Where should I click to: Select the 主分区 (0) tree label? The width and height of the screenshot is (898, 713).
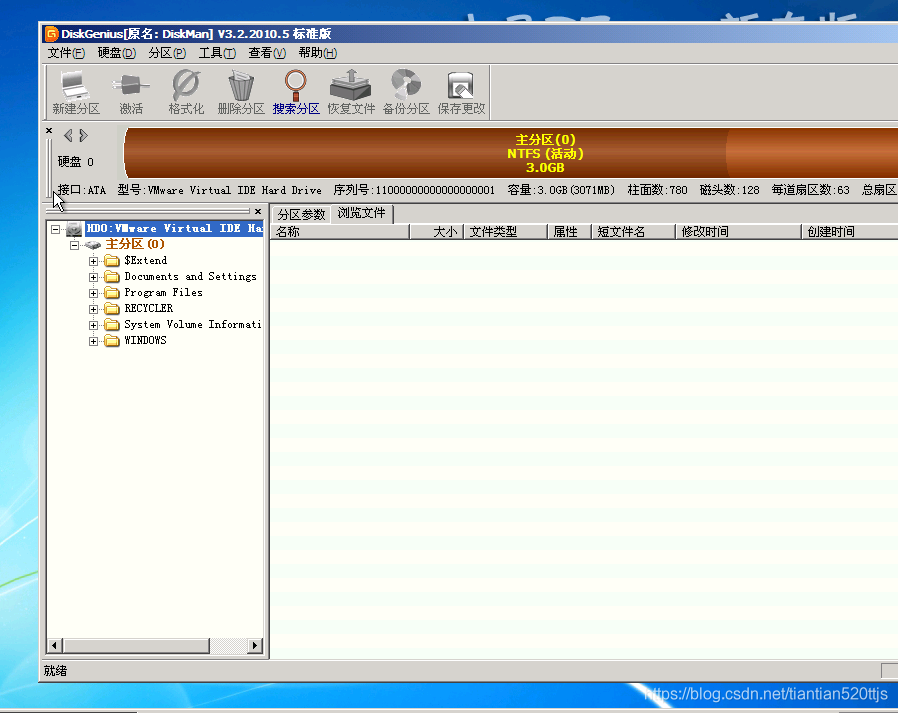click(x=135, y=245)
